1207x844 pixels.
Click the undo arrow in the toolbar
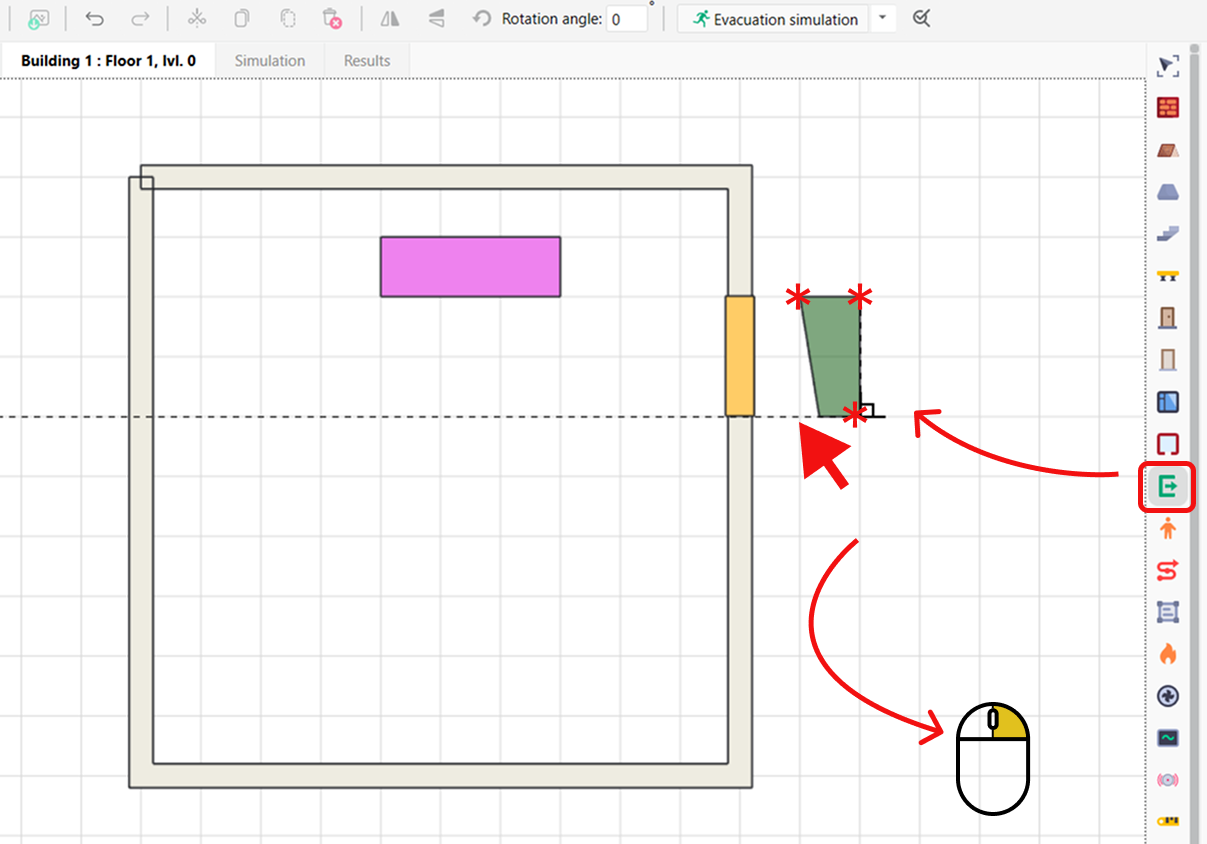[93, 18]
